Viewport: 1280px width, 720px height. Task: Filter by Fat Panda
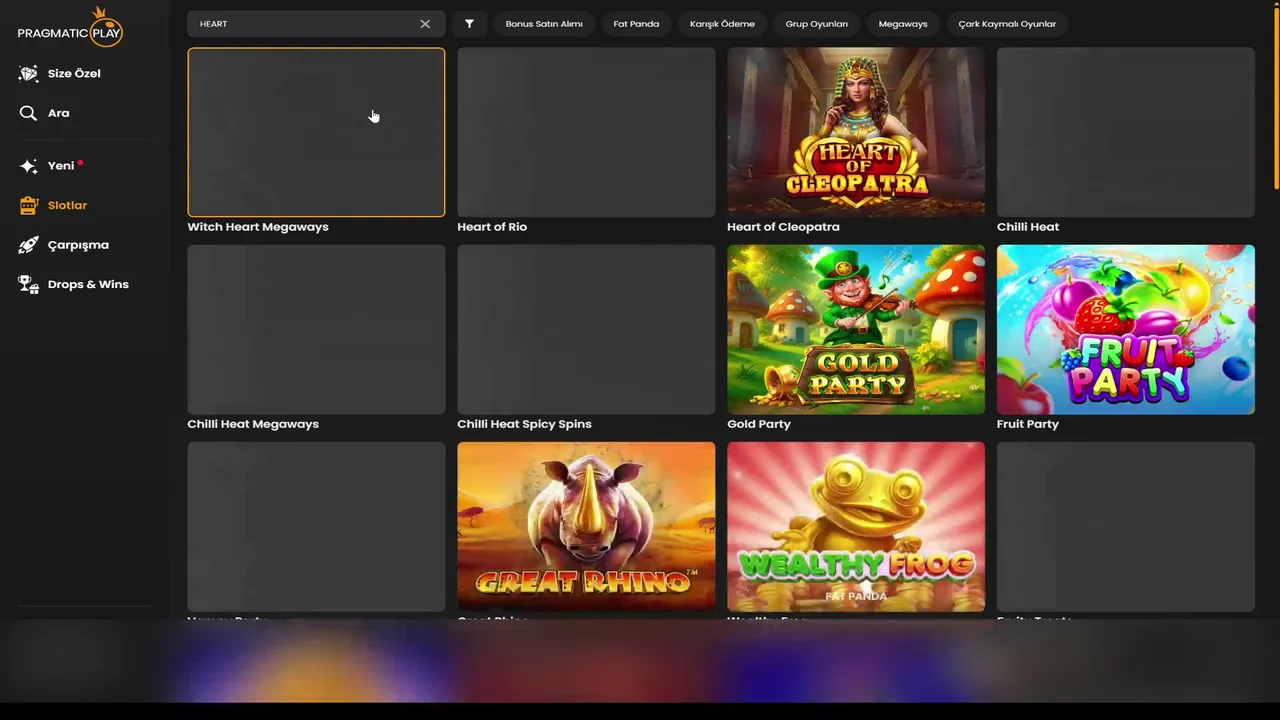coord(636,24)
